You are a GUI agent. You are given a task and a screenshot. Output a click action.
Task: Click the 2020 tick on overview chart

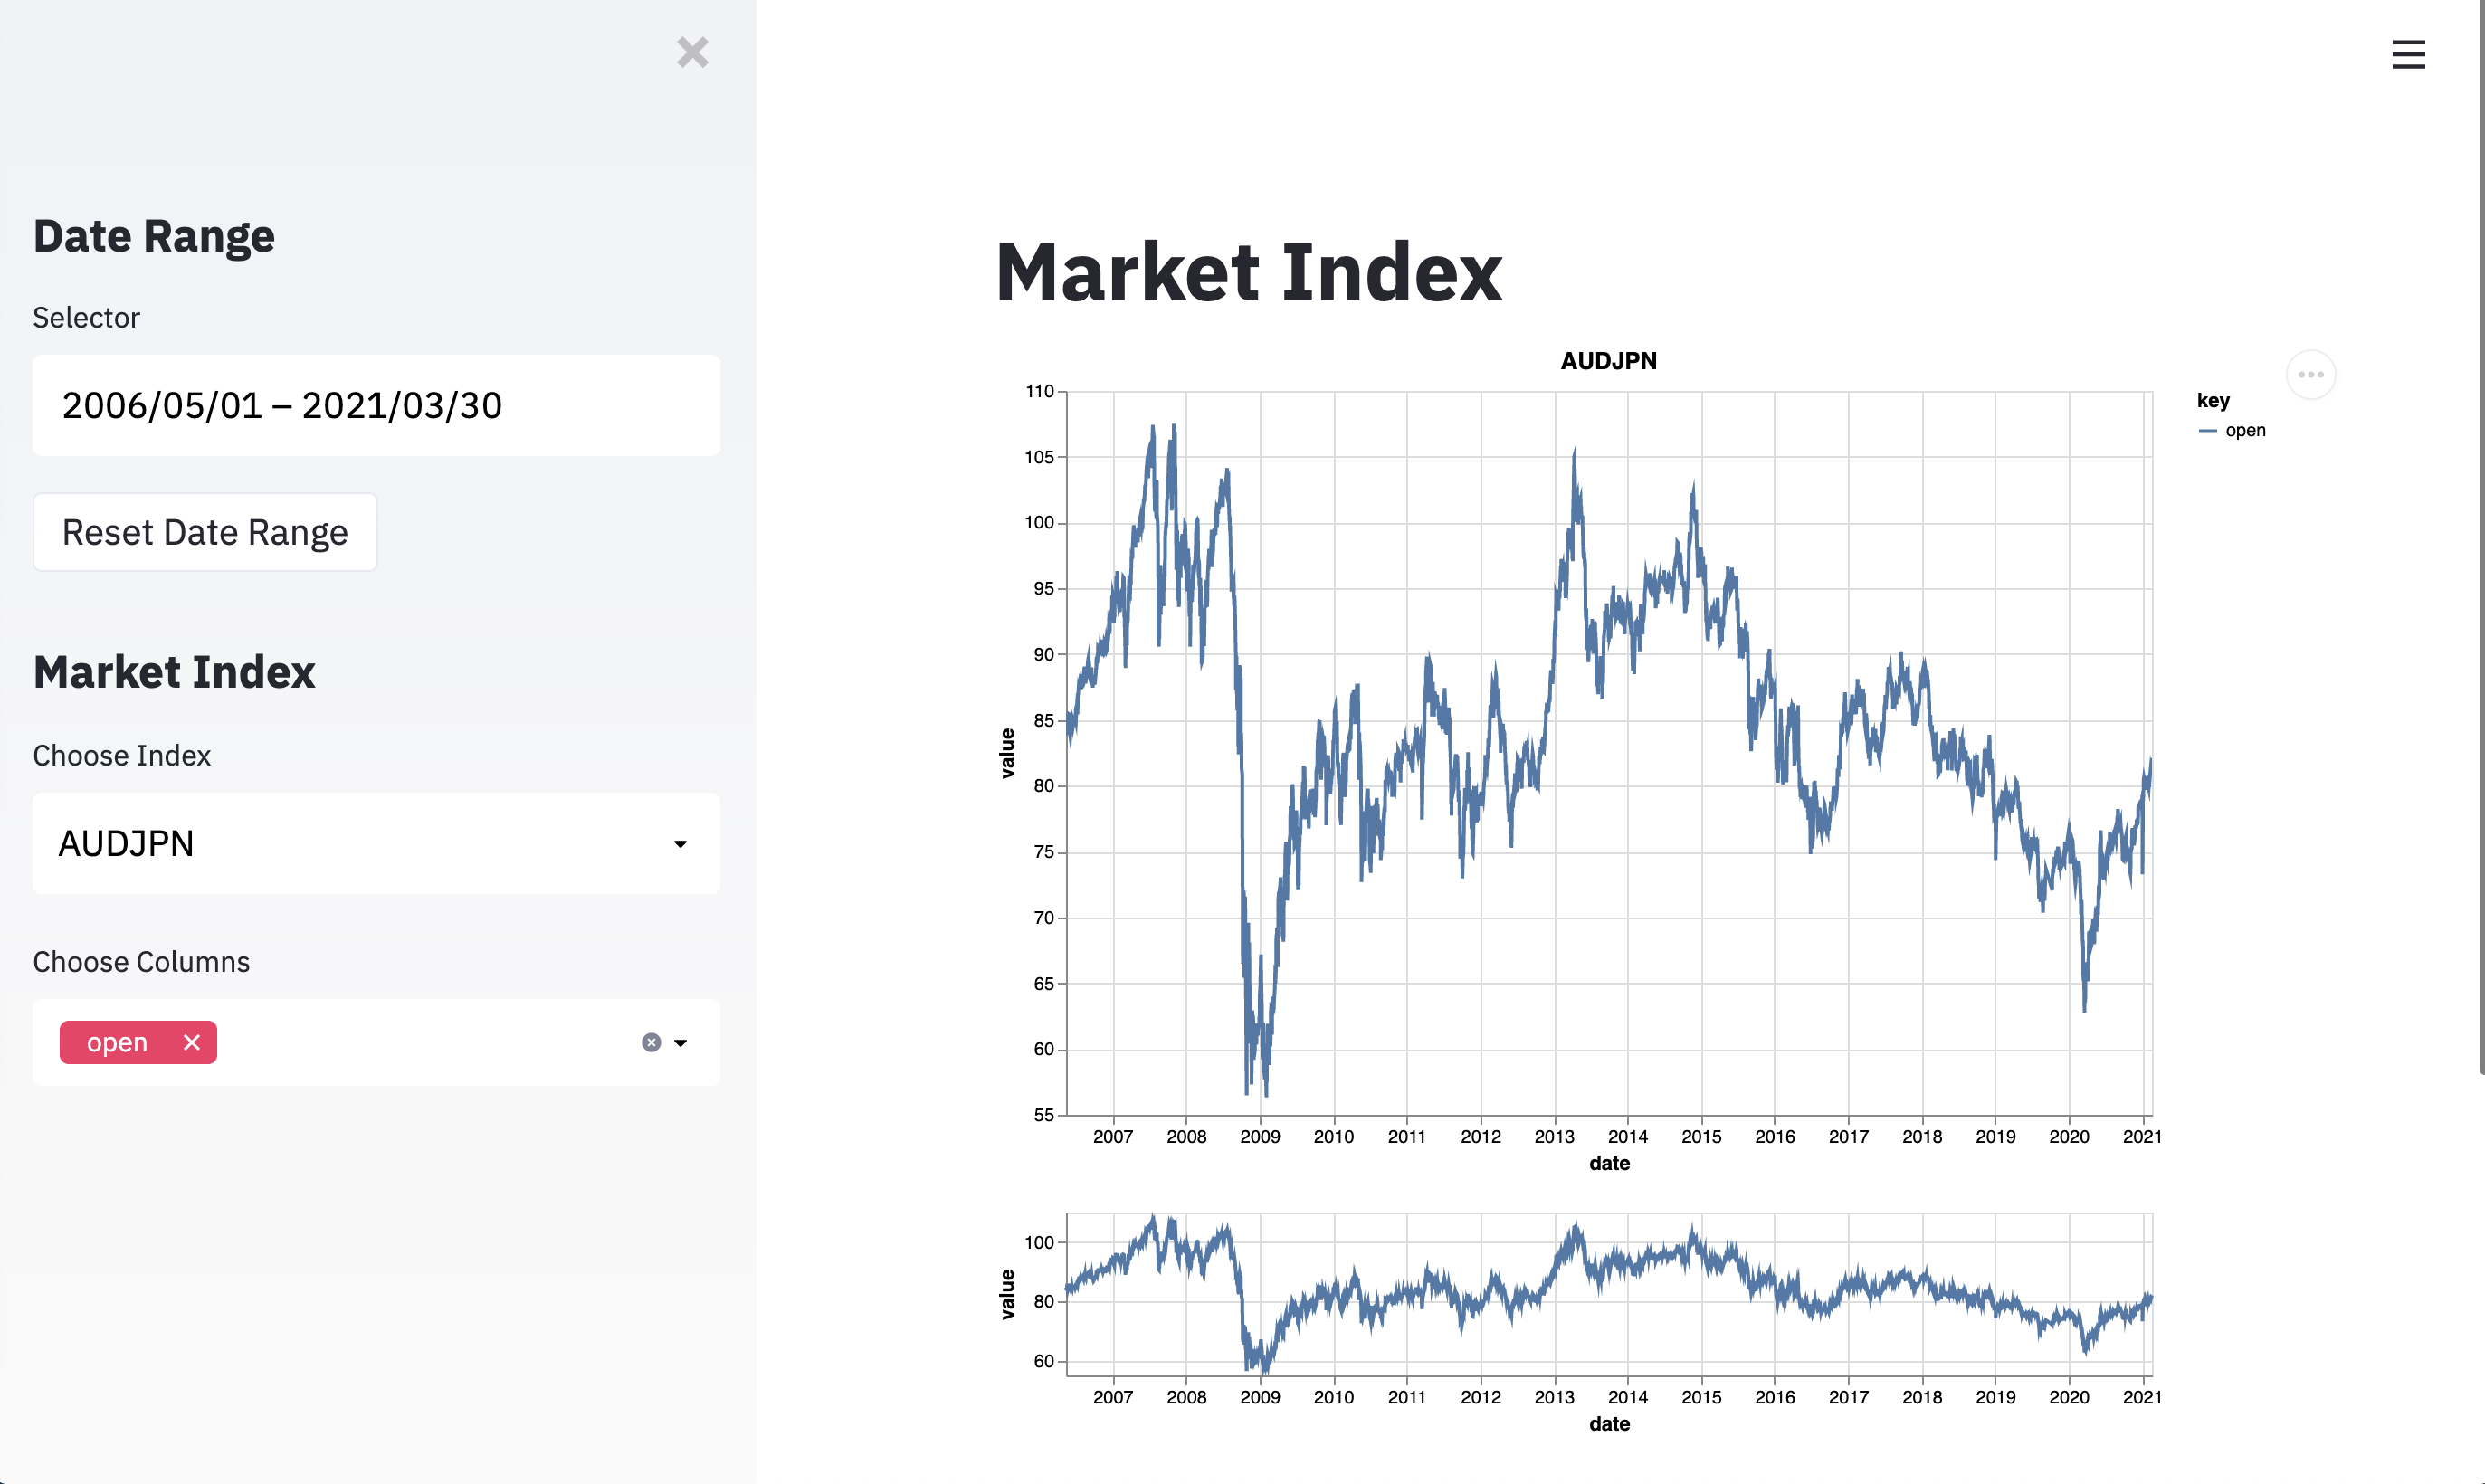[2068, 1397]
